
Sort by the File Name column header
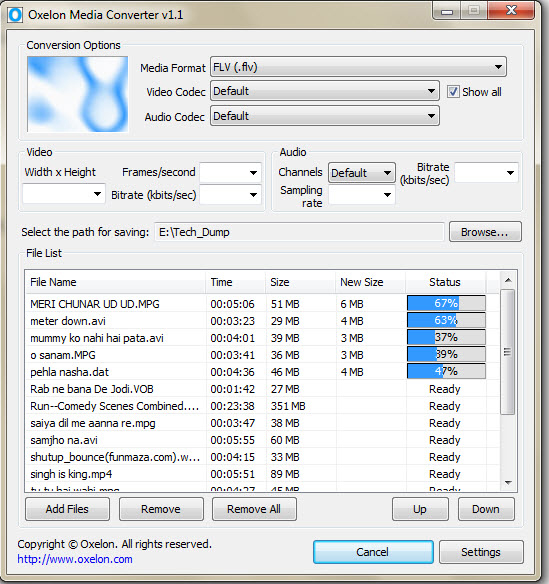115,282
